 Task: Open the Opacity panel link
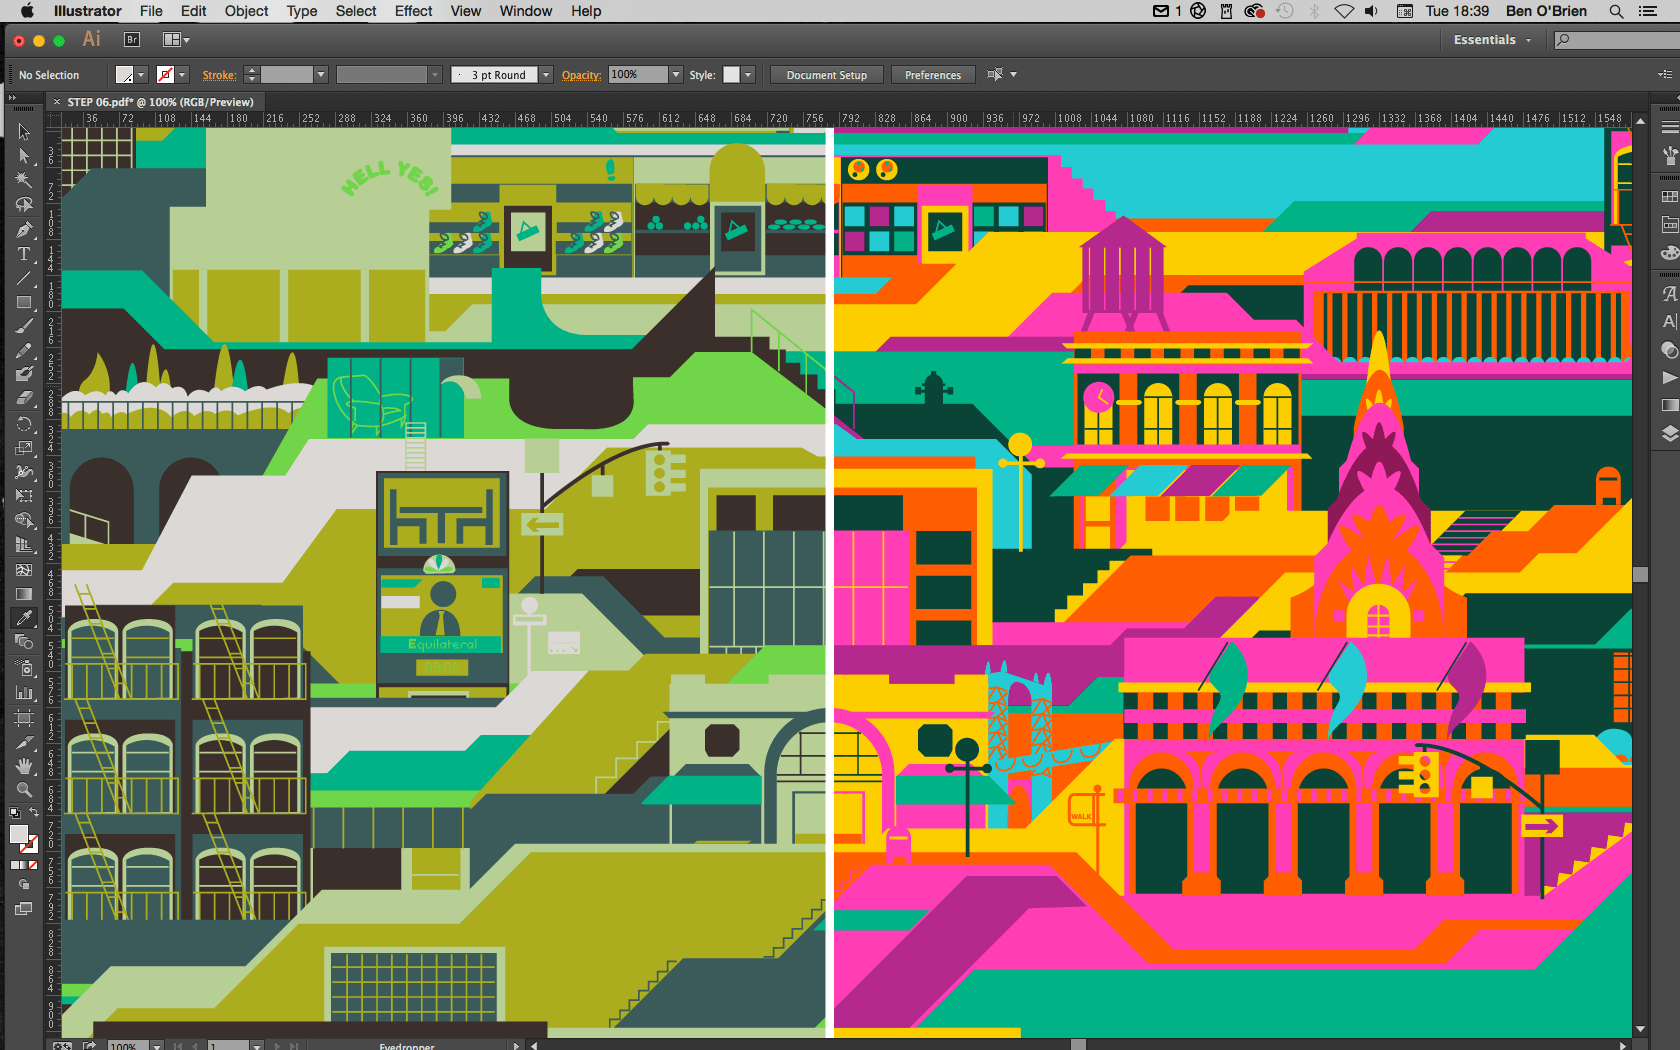(x=581, y=75)
